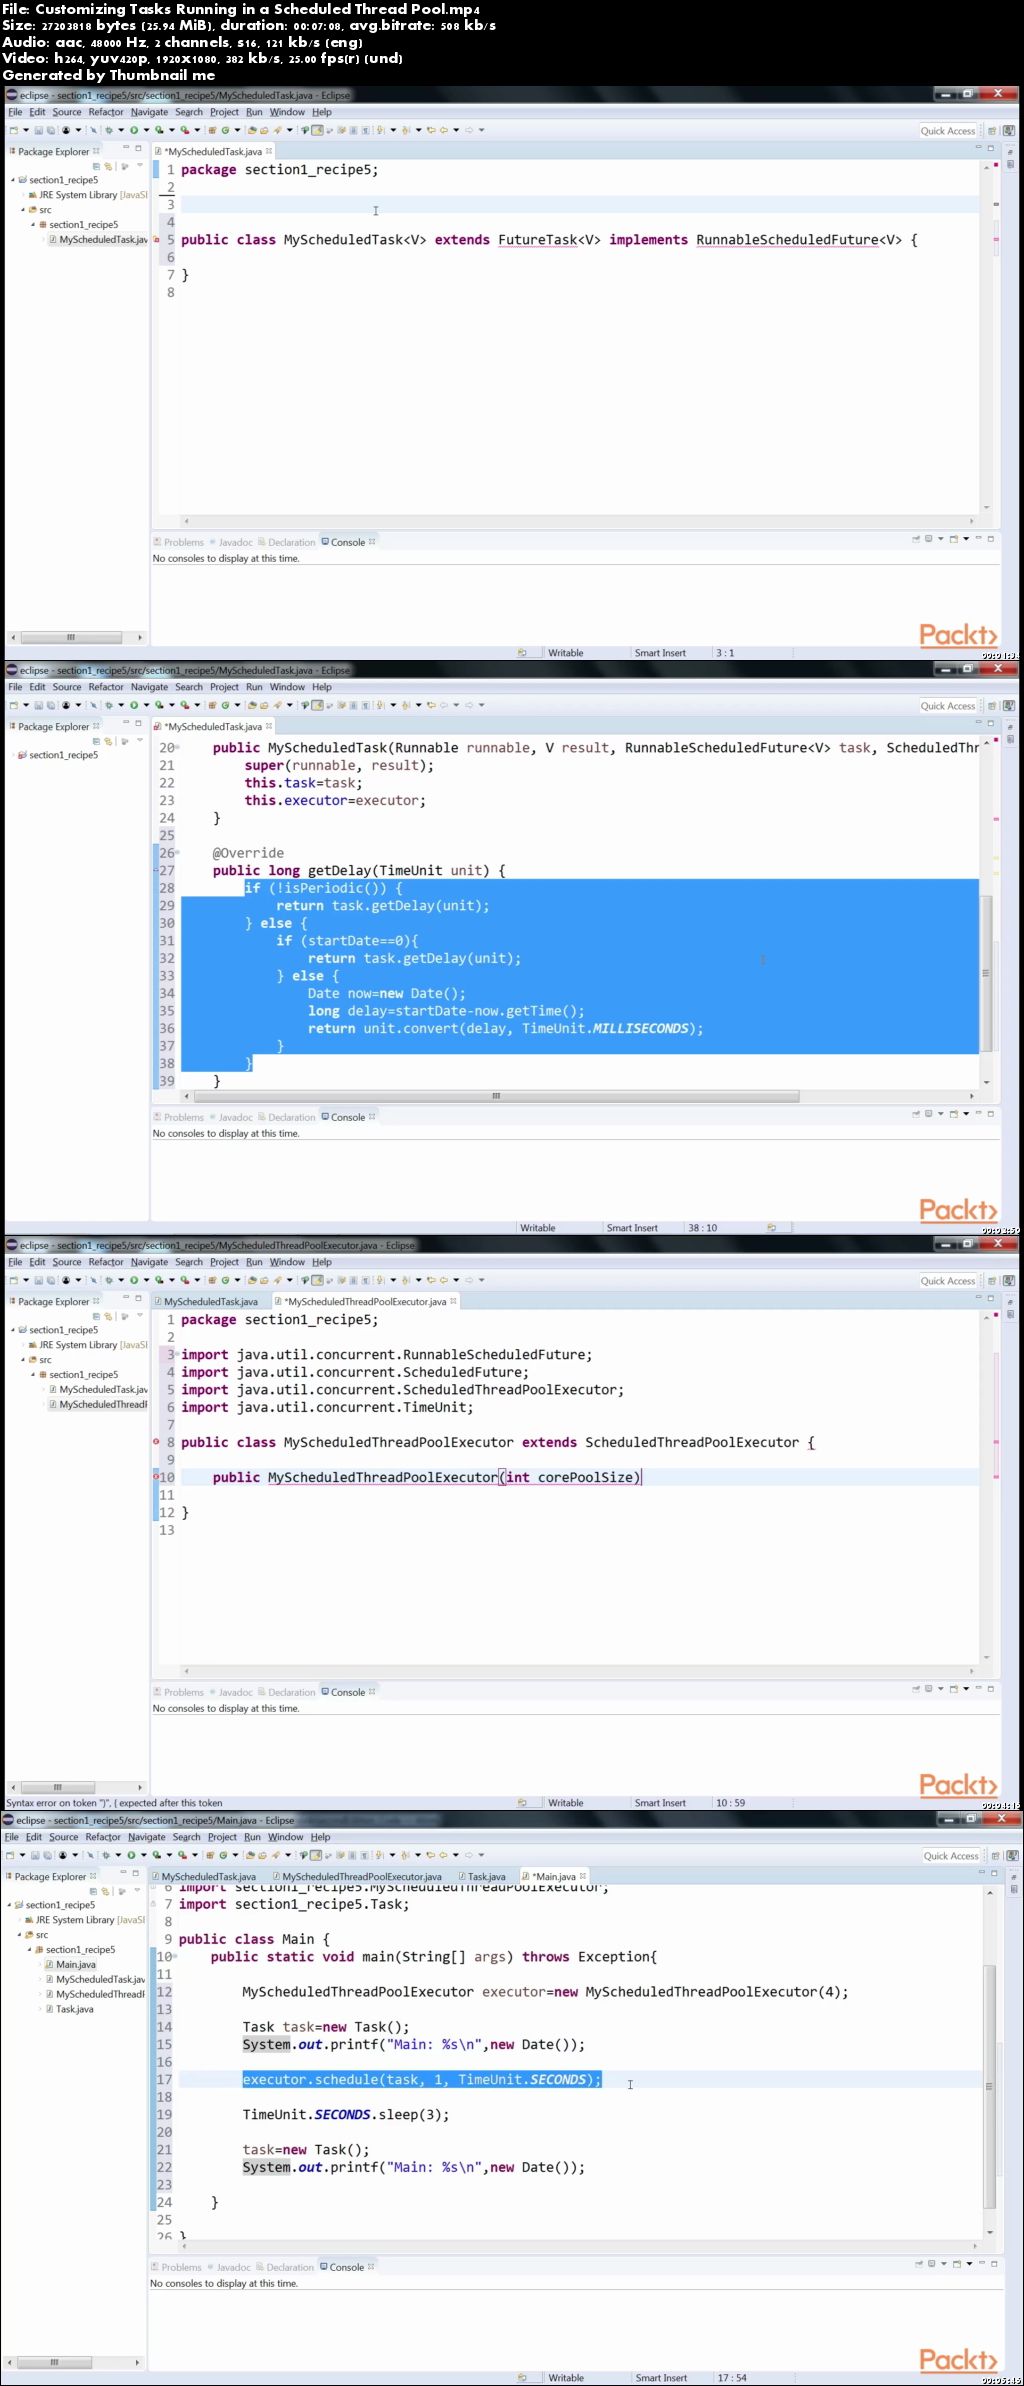1024x2386 pixels.
Task: Close the MyScheduledTask.java tab in the topmost frame
Action: (269, 151)
